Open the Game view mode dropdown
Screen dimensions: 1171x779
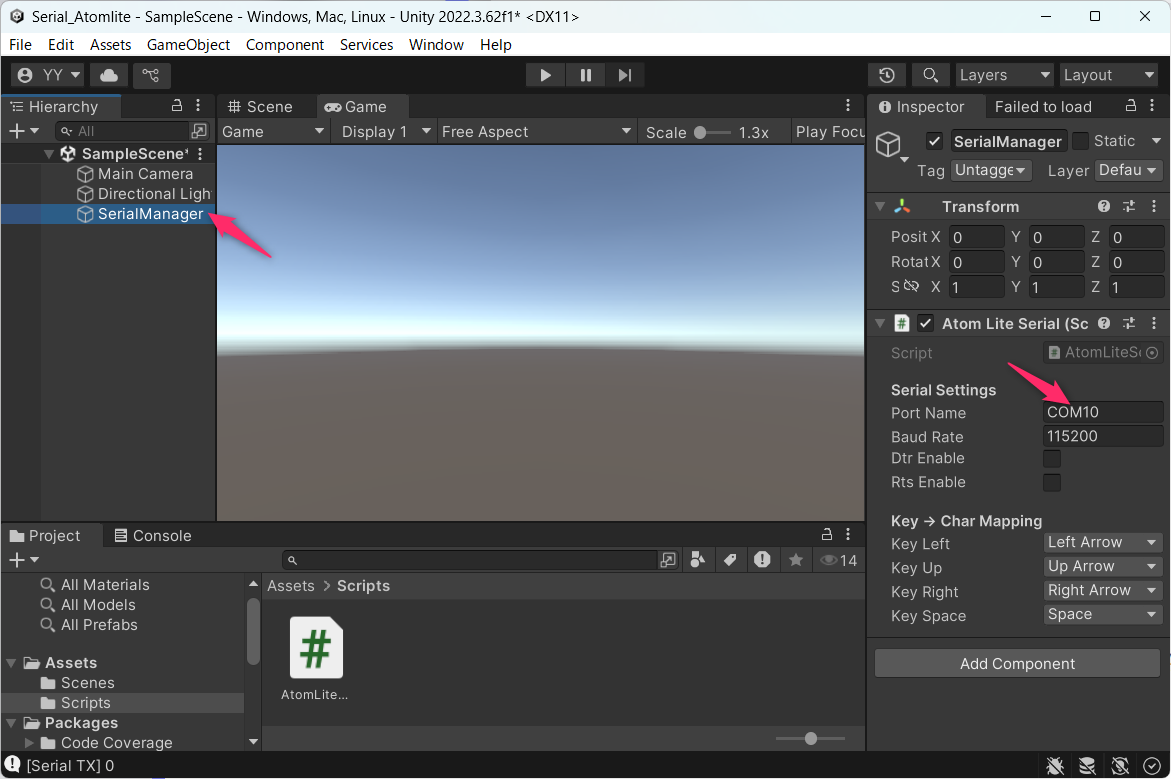pos(273,131)
